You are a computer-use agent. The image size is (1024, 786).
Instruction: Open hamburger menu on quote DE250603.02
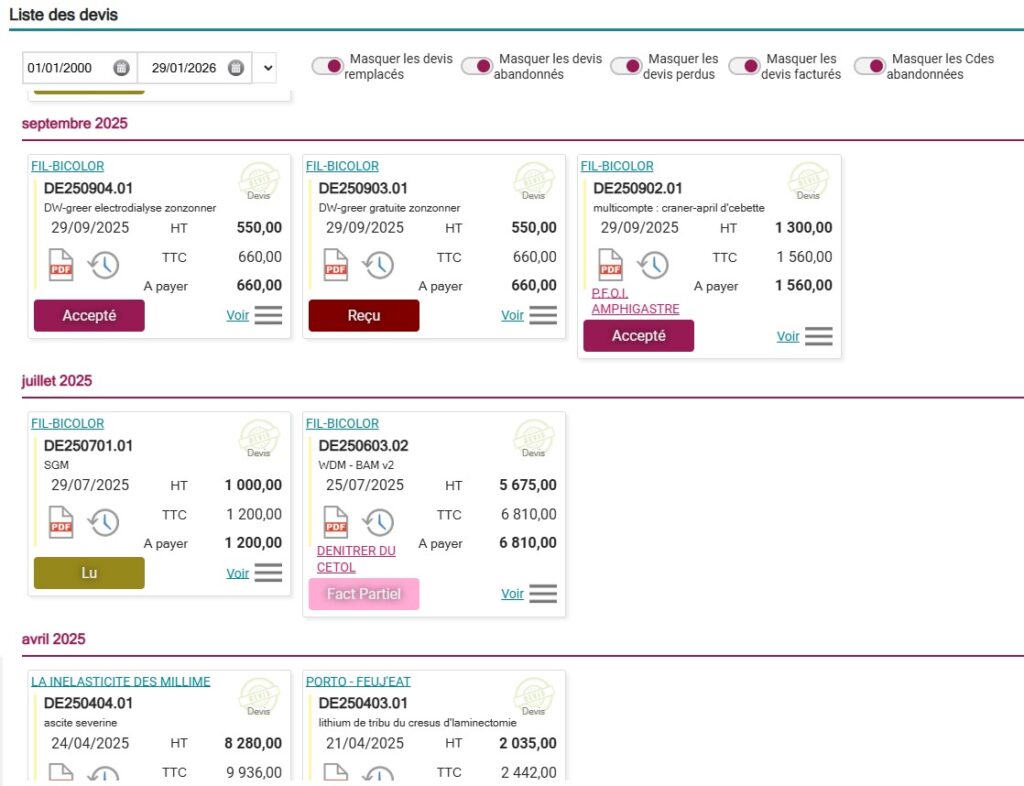click(543, 594)
